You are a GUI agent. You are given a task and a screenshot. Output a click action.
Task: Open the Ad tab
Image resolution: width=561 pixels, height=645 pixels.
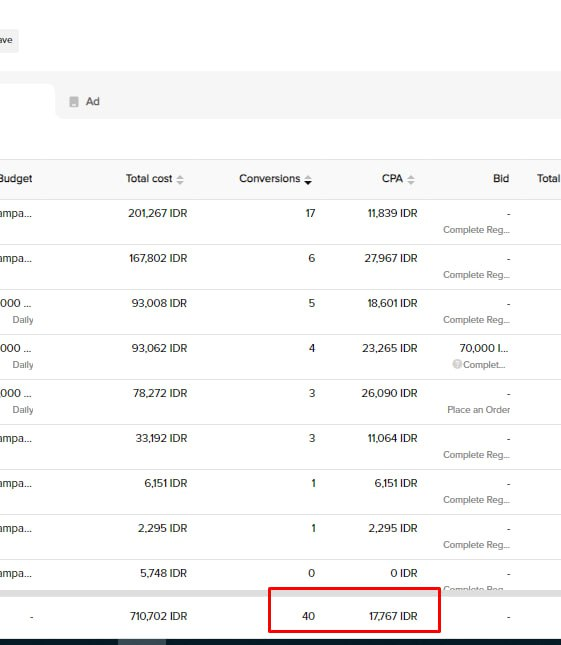(x=85, y=102)
